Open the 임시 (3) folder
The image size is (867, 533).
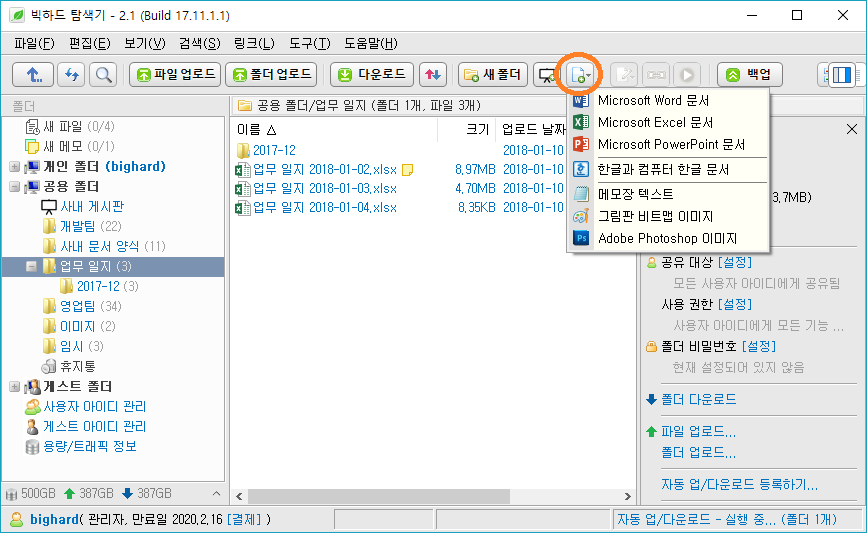73,346
